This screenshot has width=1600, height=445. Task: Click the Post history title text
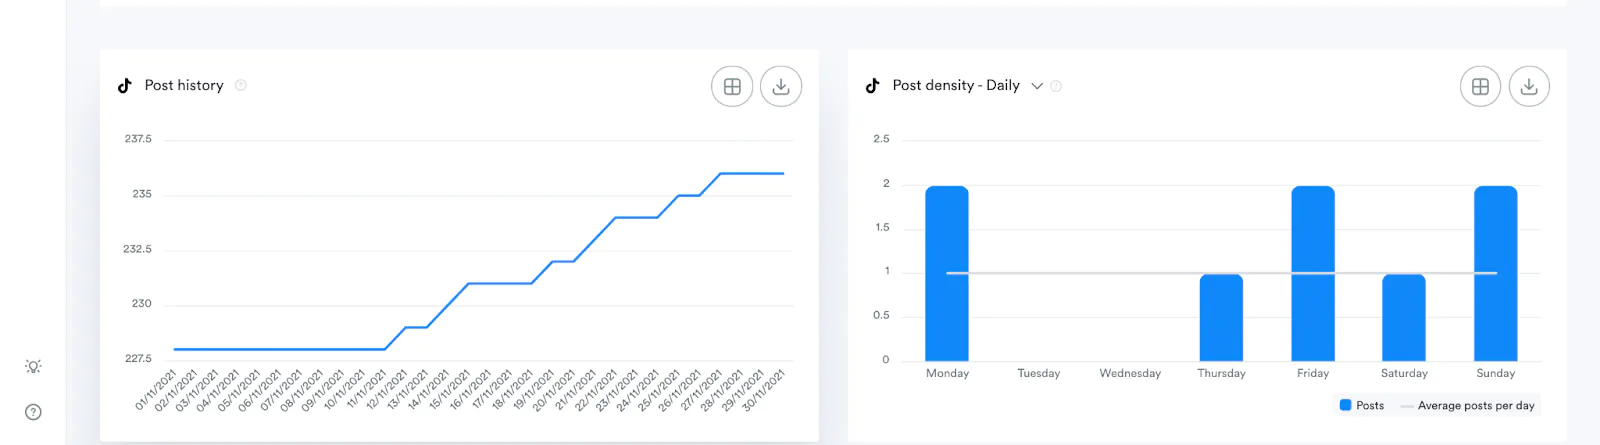184,86
